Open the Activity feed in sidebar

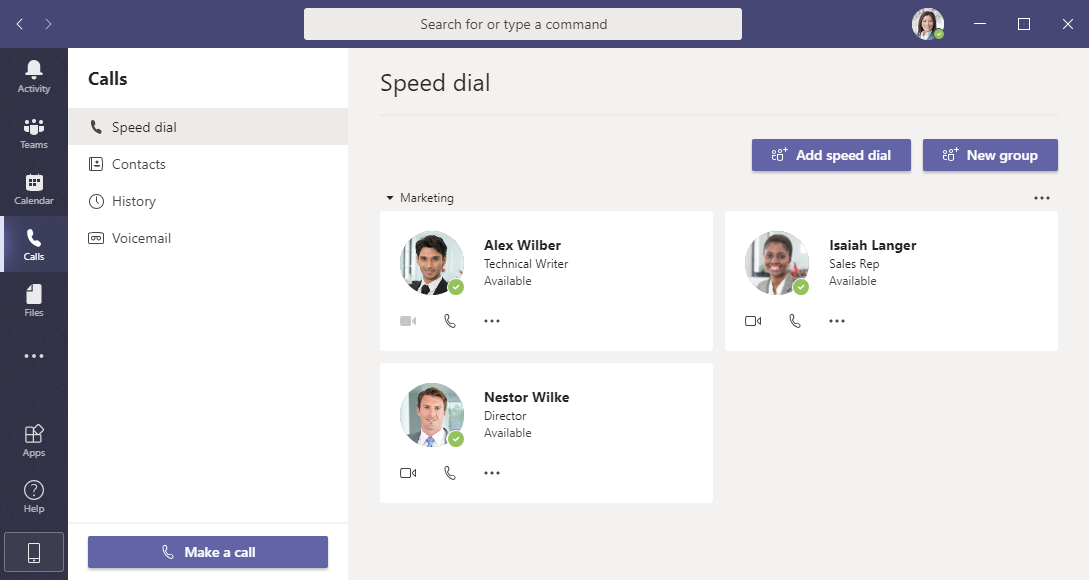pos(34,76)
